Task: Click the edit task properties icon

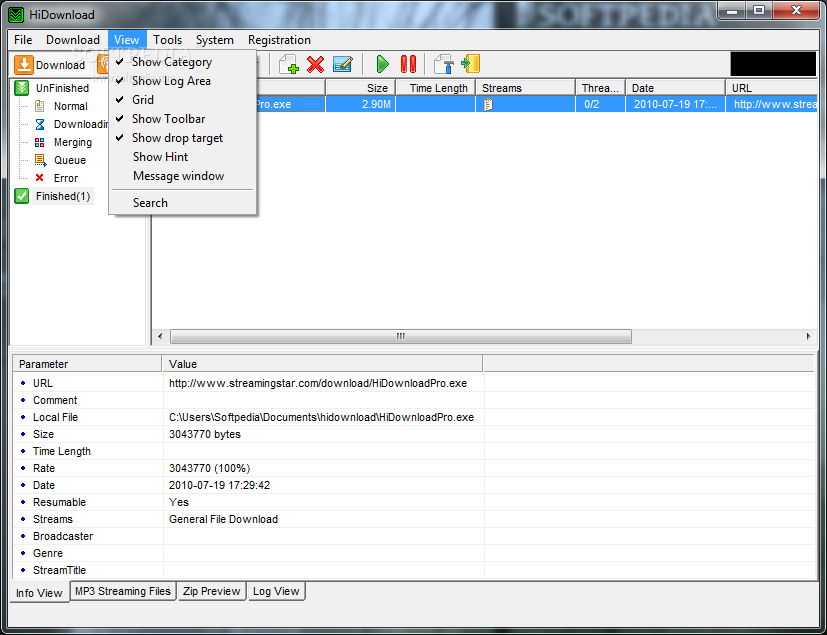Action: pyautogui.click(x=343, y=64)
